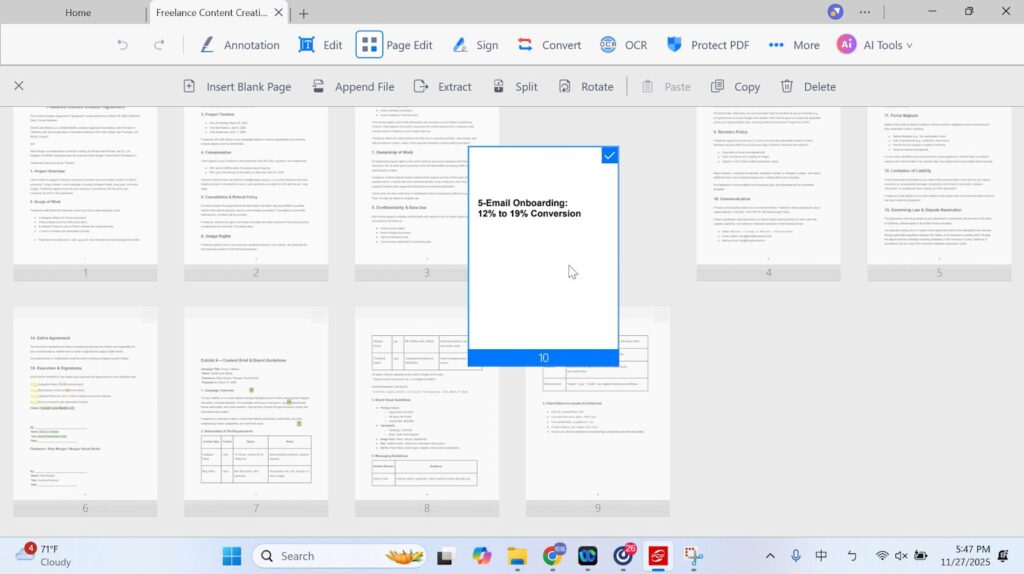
Task: Click the Undo arrow icon
Action: [x=122, y=45]
